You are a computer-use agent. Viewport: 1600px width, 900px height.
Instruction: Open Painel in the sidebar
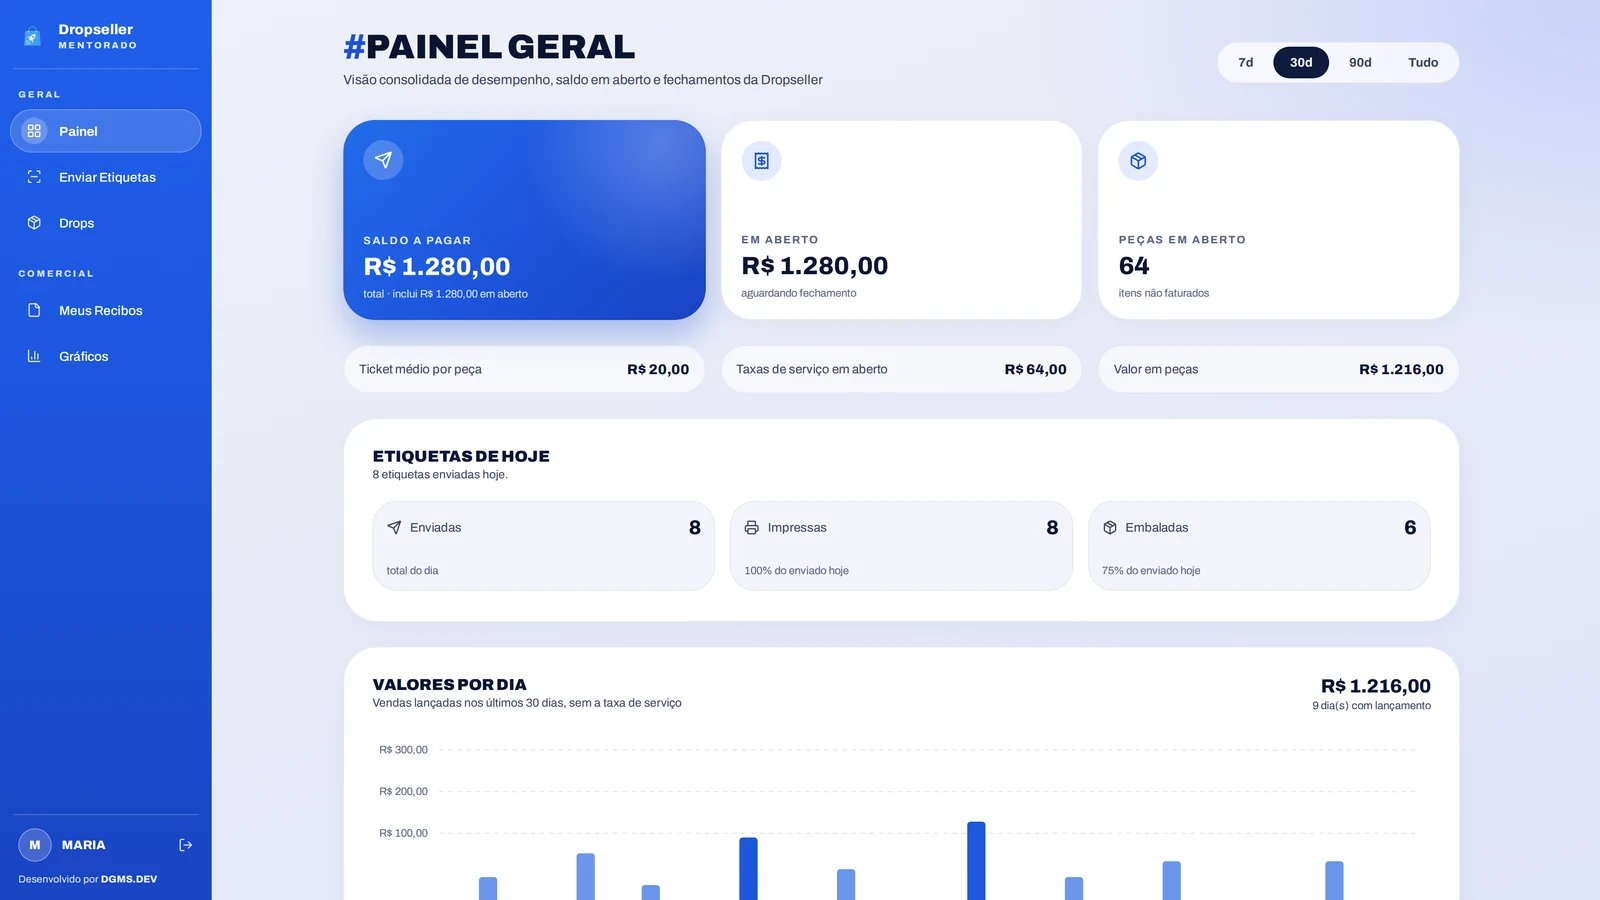(106, 131)
